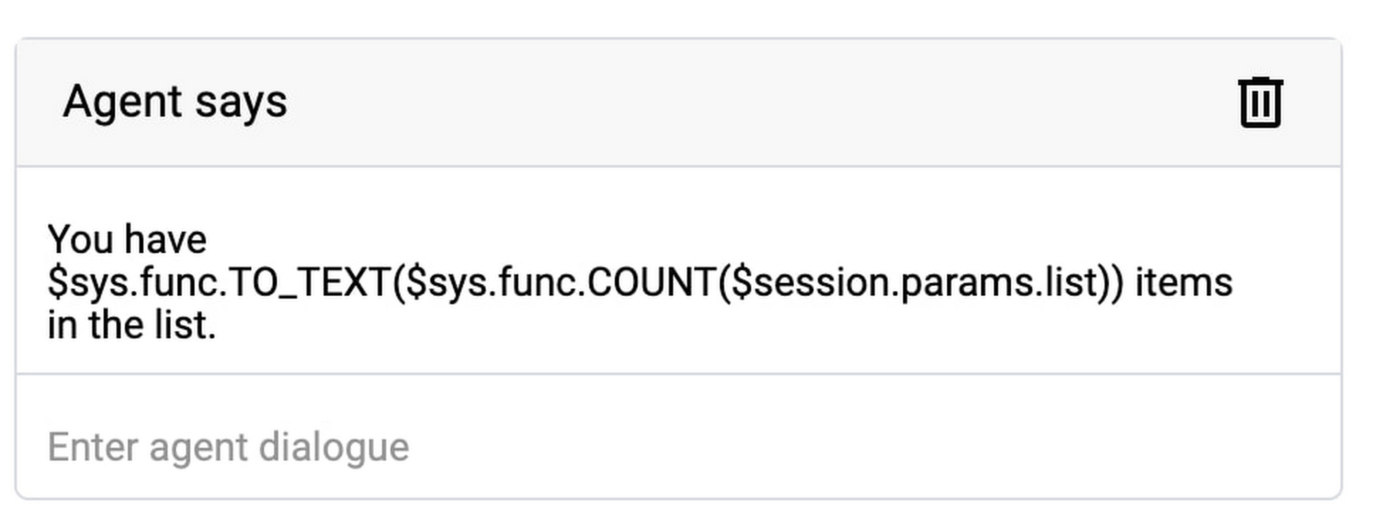Delete the Agent says response

(1260, 102)
